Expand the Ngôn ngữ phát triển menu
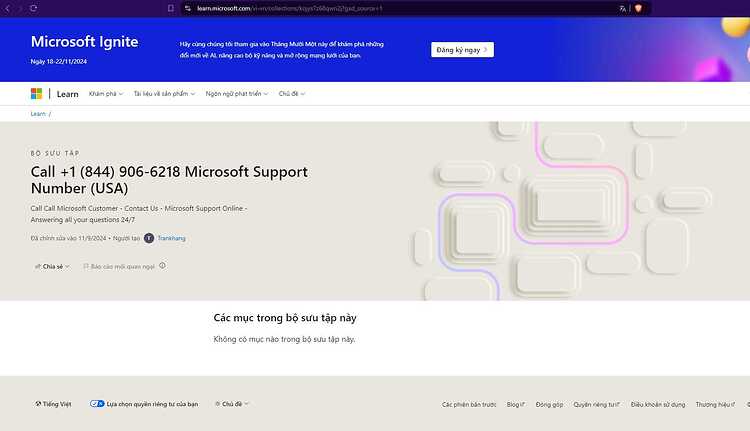The width and height of the screenshot is (750, 431). click(x=237, y=94)
